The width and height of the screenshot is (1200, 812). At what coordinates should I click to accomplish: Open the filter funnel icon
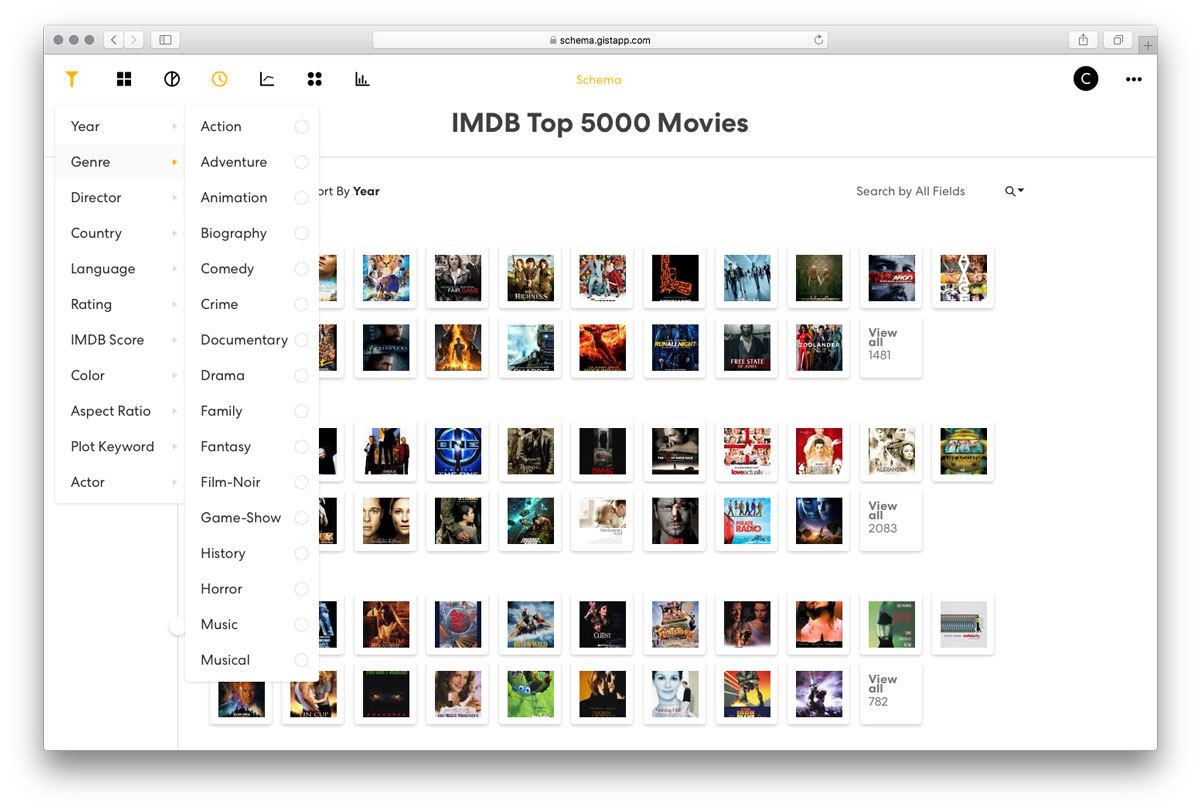(x=71, y=79)
